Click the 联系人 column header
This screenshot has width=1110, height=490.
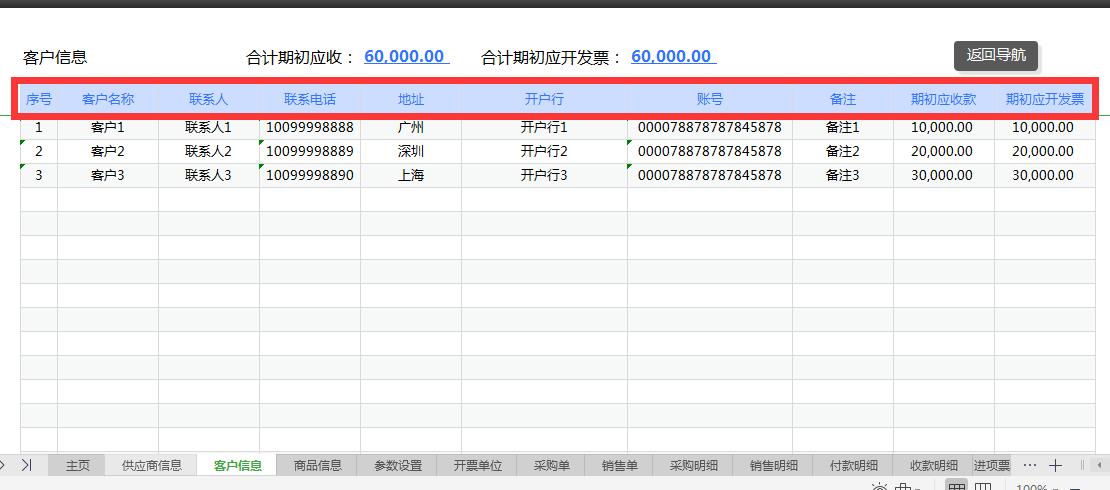209,99
